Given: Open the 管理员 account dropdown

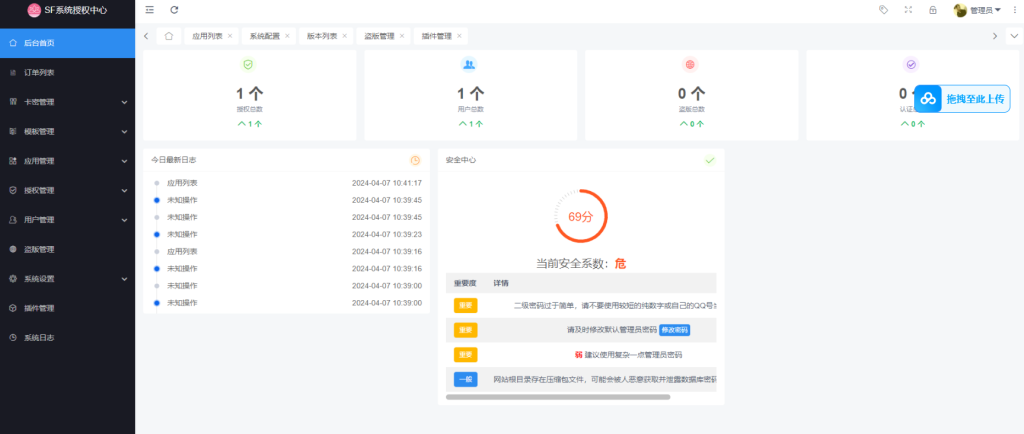Looking at the screenshot, I should 985,10.
